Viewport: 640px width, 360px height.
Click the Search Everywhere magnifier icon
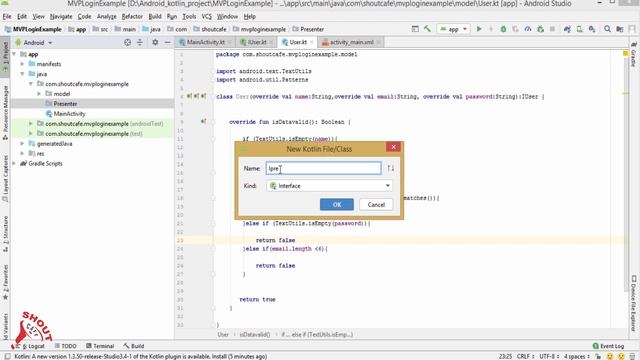pos(607,29)
